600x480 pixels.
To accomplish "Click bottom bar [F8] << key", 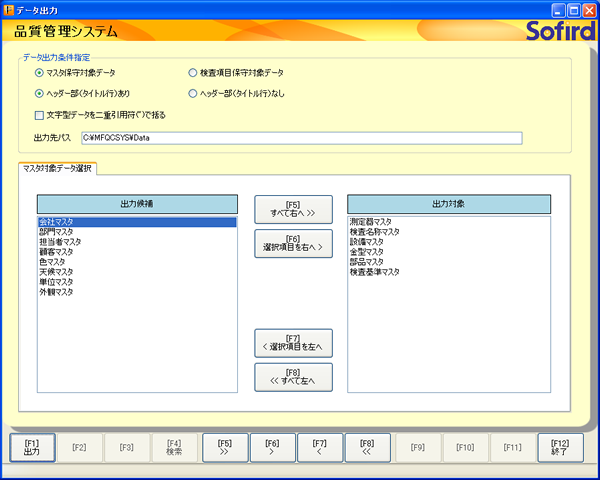I will pyautogui.click(x=368, y=446).
